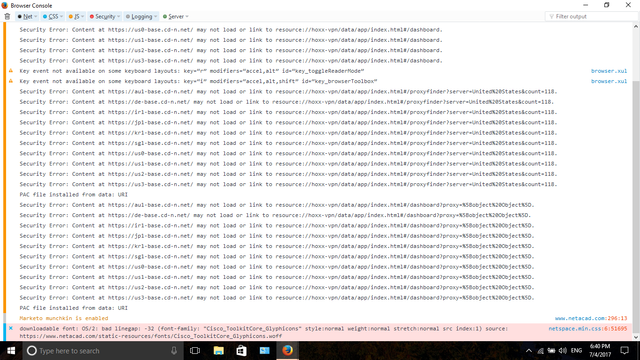Click the Firefox logo in the title bar
Image resolution: width=640 pixels, height=360 pixels.
tap(4, 5)
